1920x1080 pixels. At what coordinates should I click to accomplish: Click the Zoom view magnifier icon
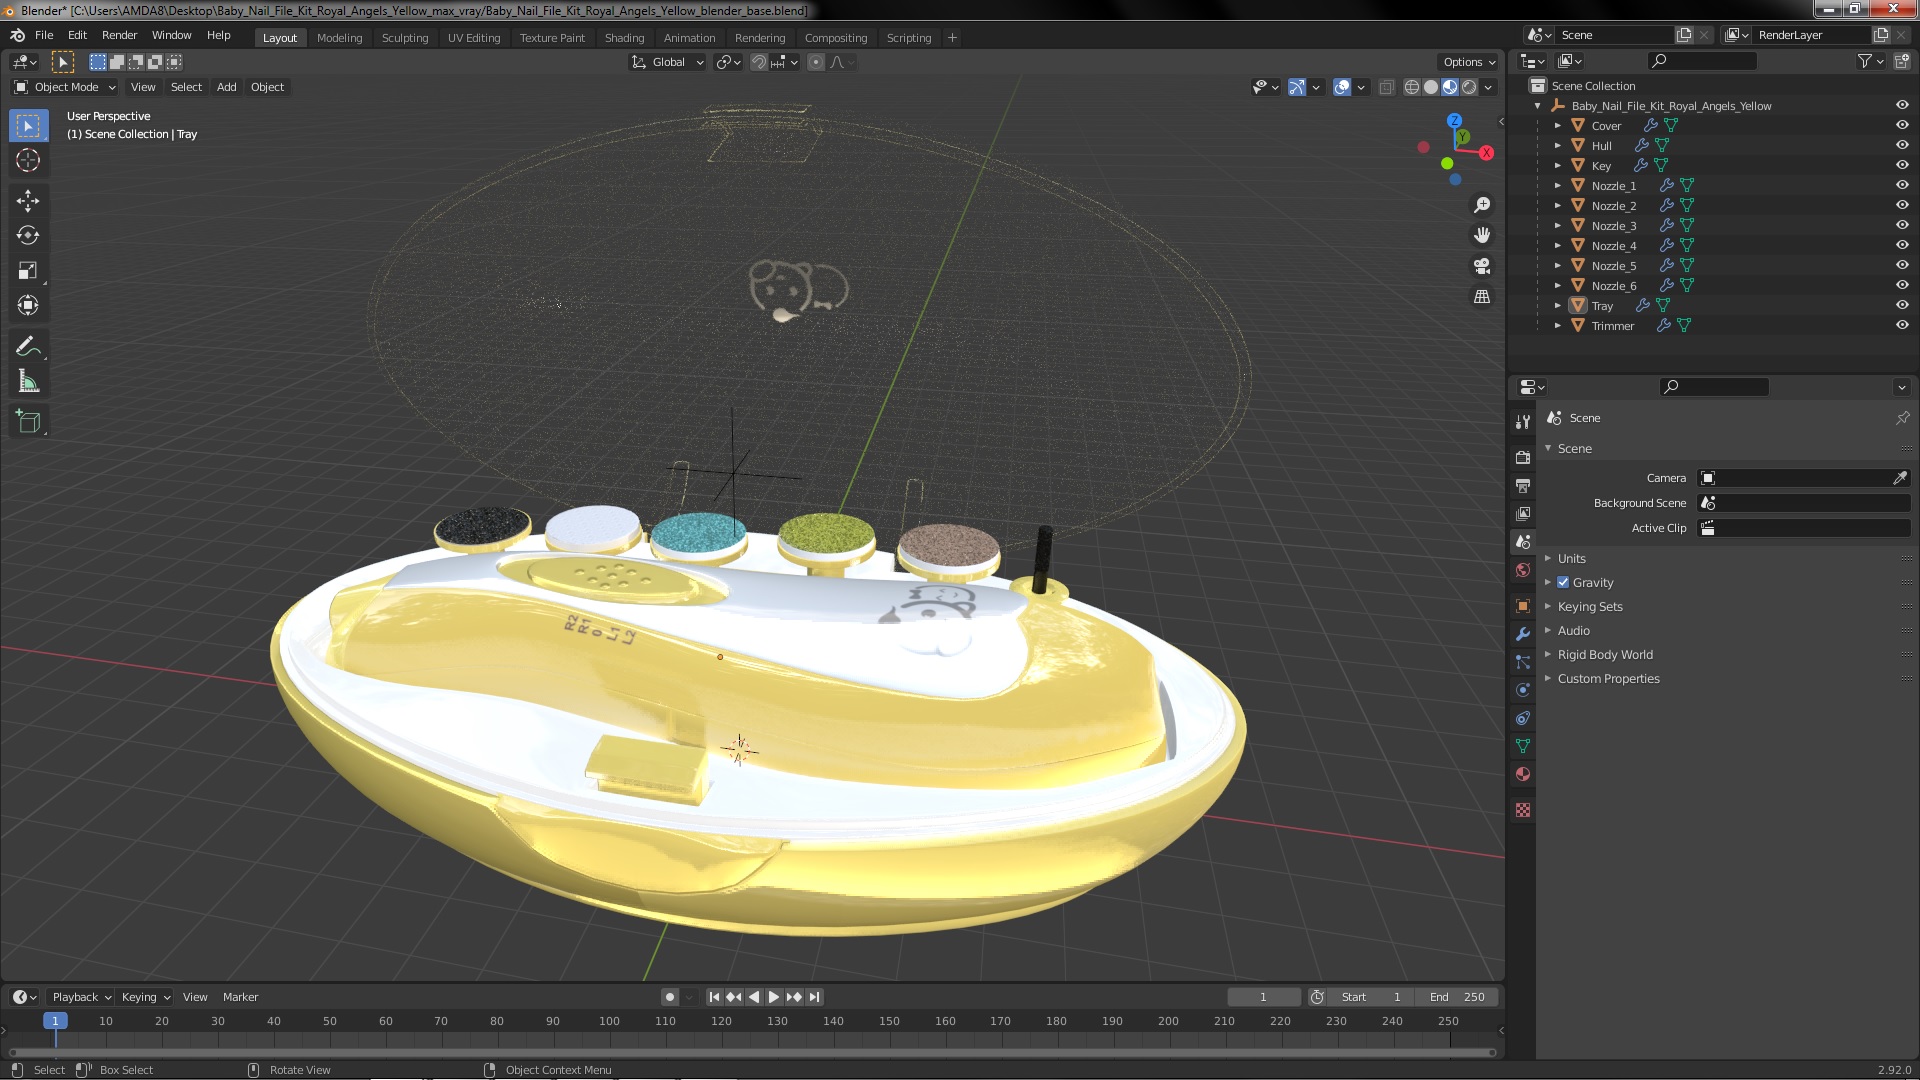(x=1482, y=205)
